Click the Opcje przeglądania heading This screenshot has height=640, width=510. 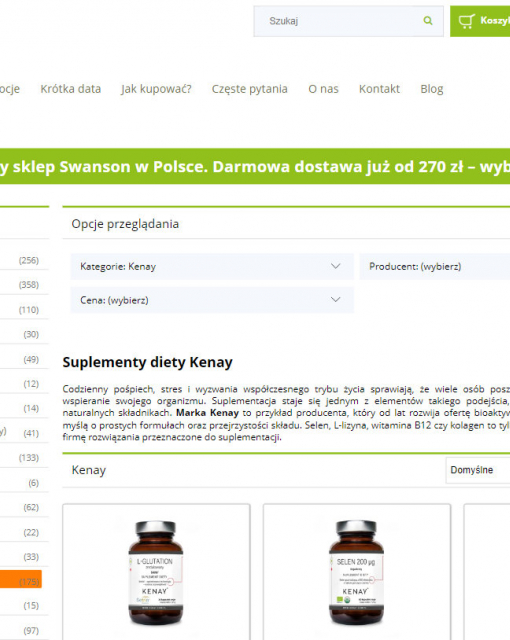point(125,224)
